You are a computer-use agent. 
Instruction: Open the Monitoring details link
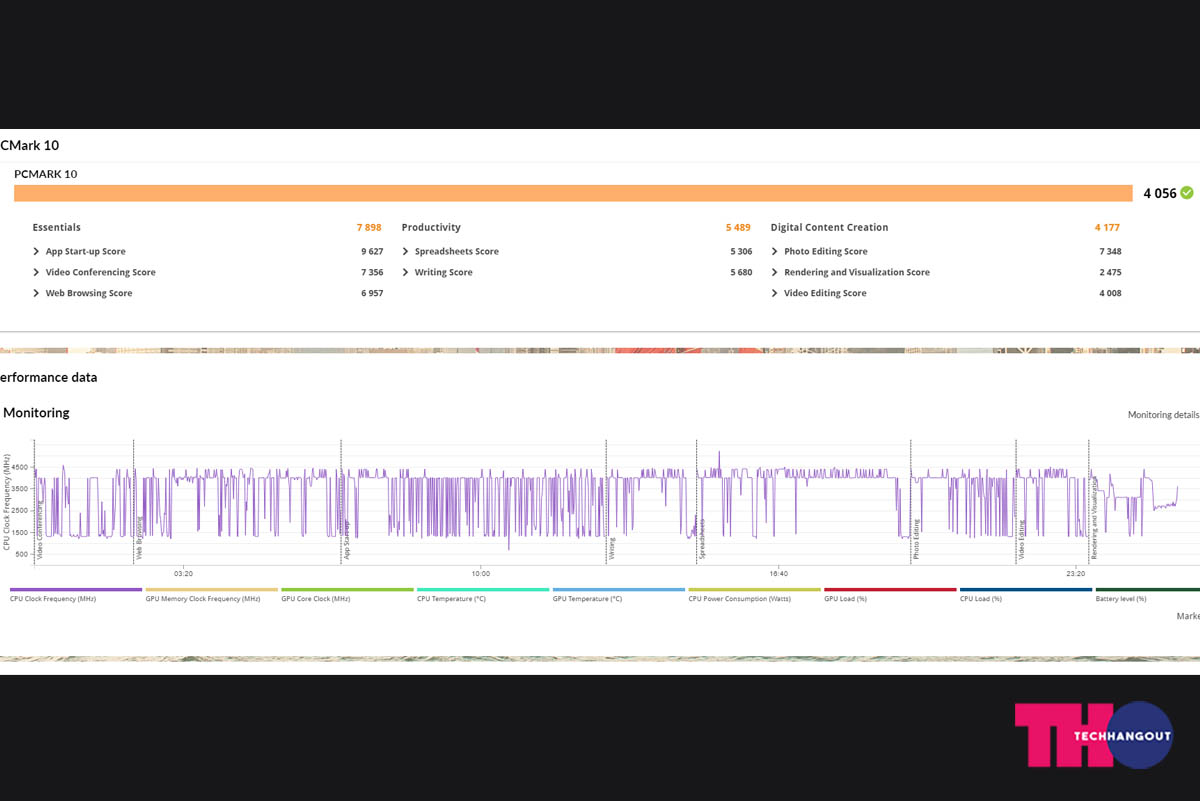(x=1164, y=415)
